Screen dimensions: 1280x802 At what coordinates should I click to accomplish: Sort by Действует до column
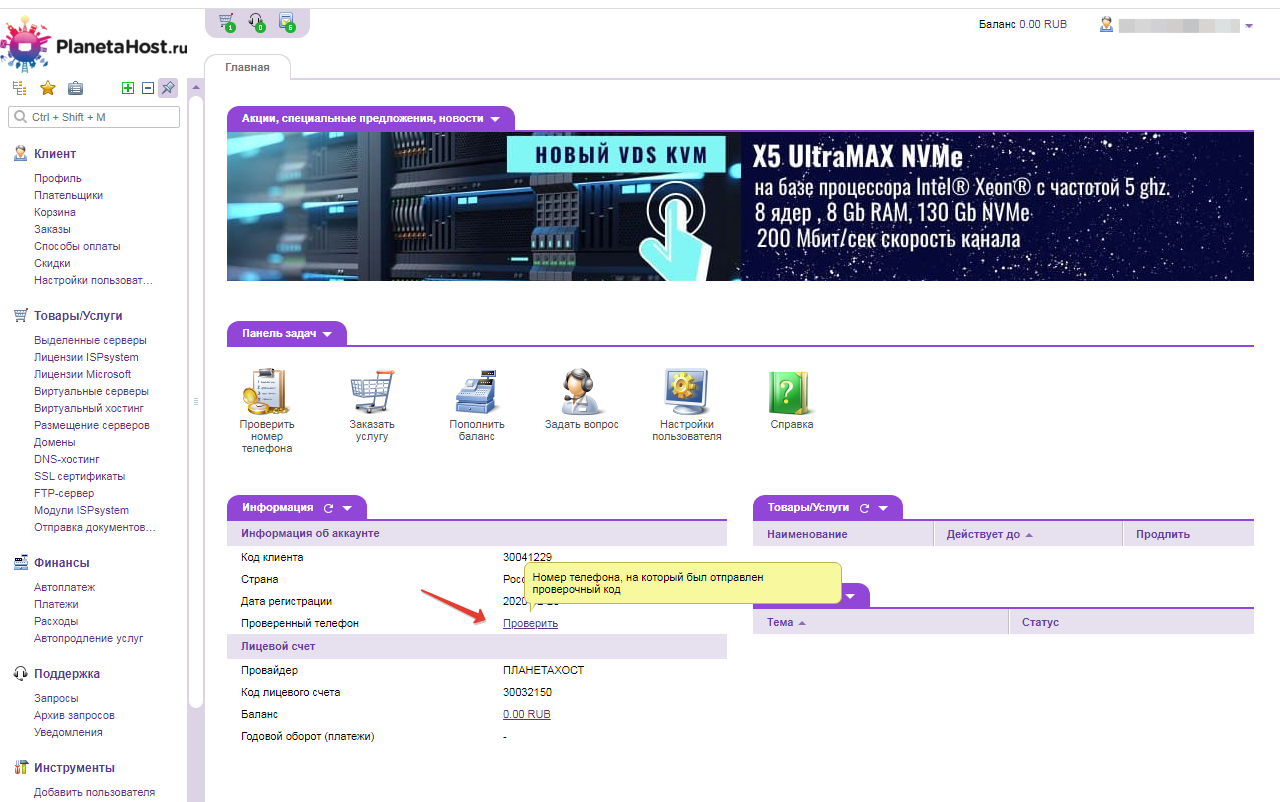point(1028,534)
